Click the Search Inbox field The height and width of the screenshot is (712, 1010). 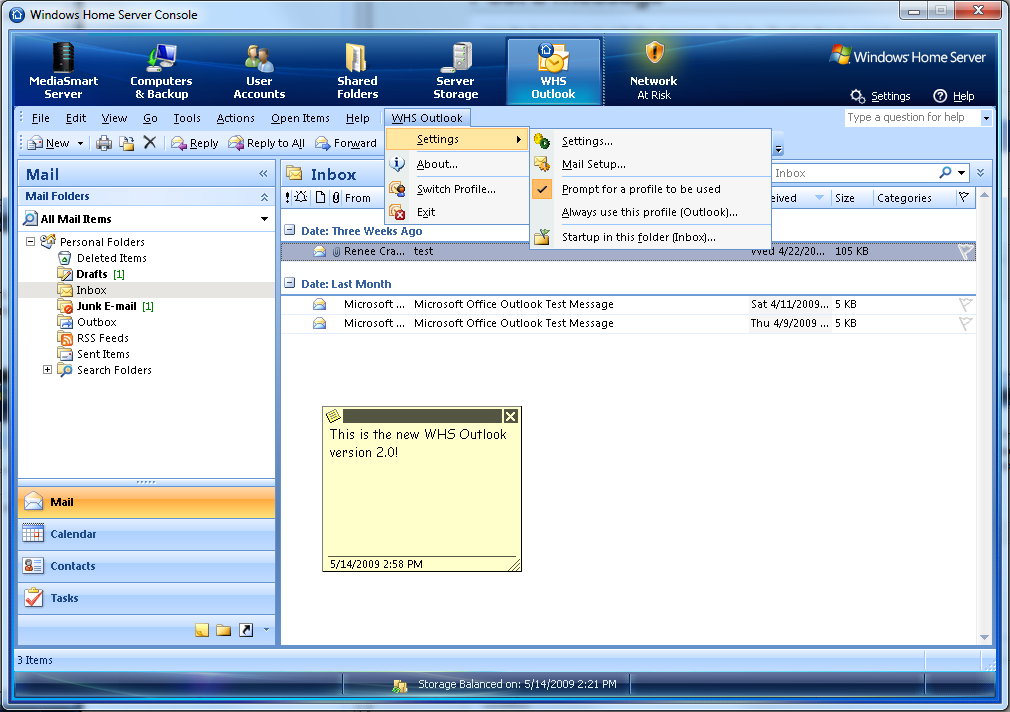pyautogui.click(x=854, y=173)
